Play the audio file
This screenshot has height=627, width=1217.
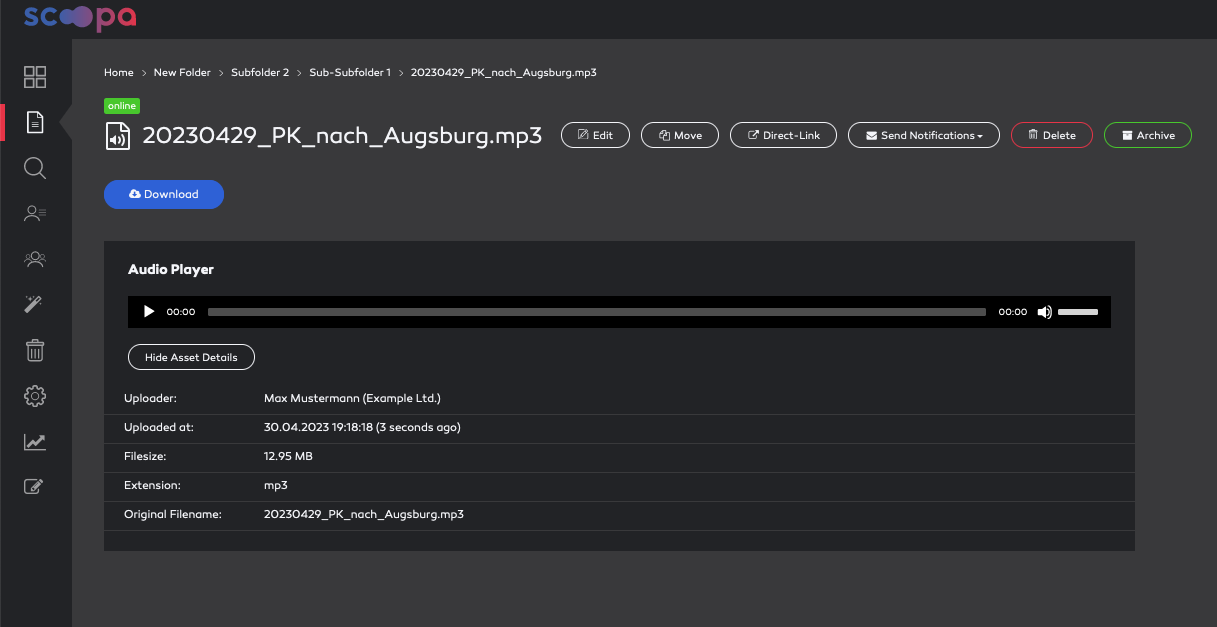[x=149, y=312]
